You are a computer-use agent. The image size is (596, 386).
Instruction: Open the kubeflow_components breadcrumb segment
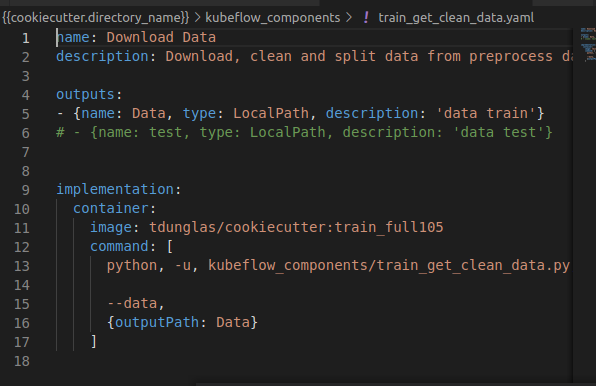coord(273,17)
